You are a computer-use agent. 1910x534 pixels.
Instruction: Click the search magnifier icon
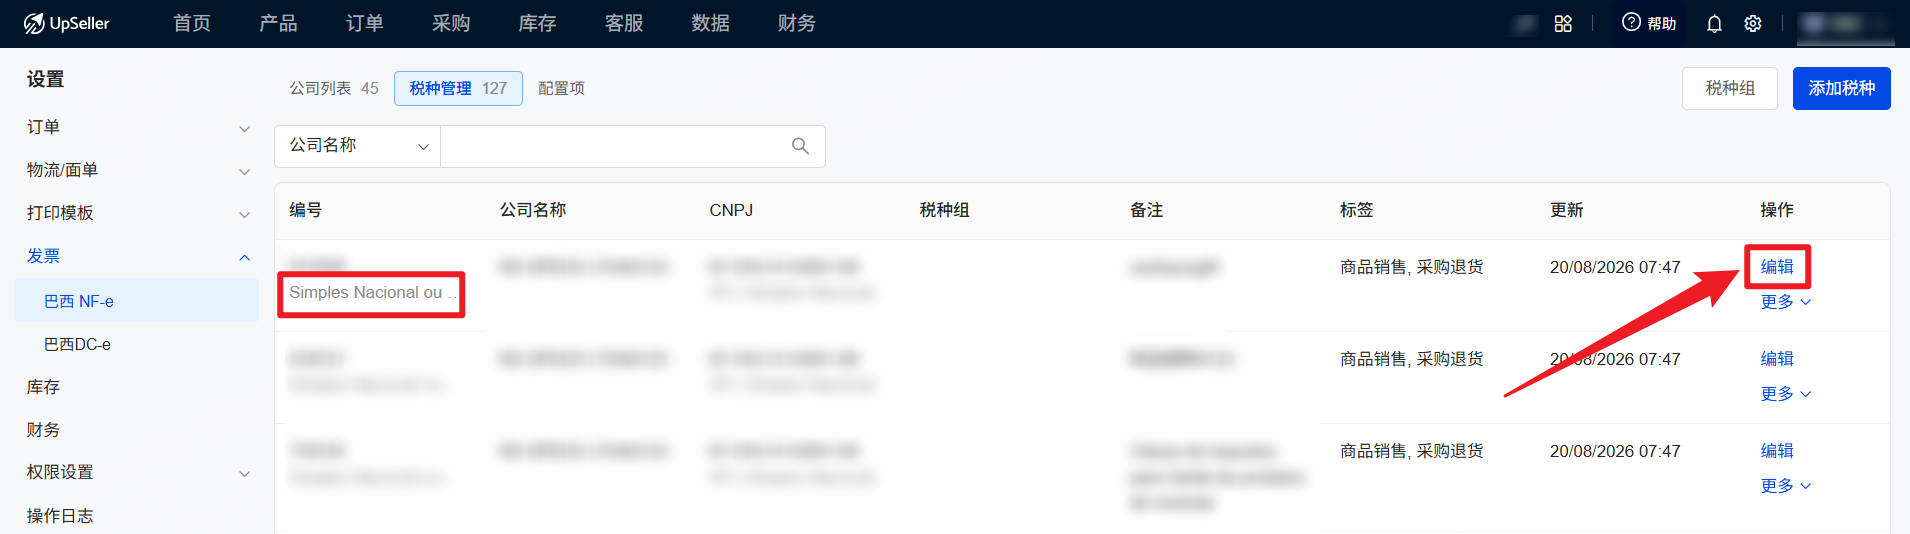[x=800, y=146]
